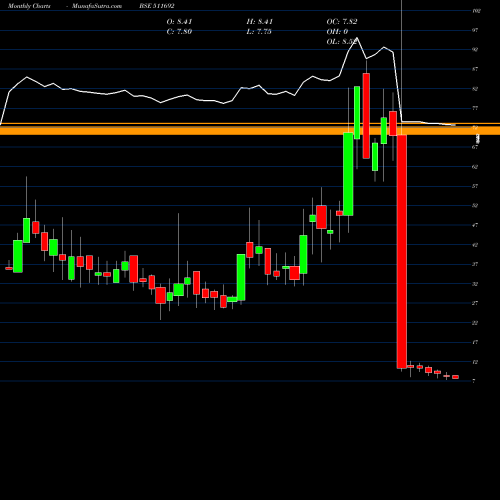Viewport: 500px width, 500px height.
Task: Select the "H: 8.41" high value
Action: (259, 22)
